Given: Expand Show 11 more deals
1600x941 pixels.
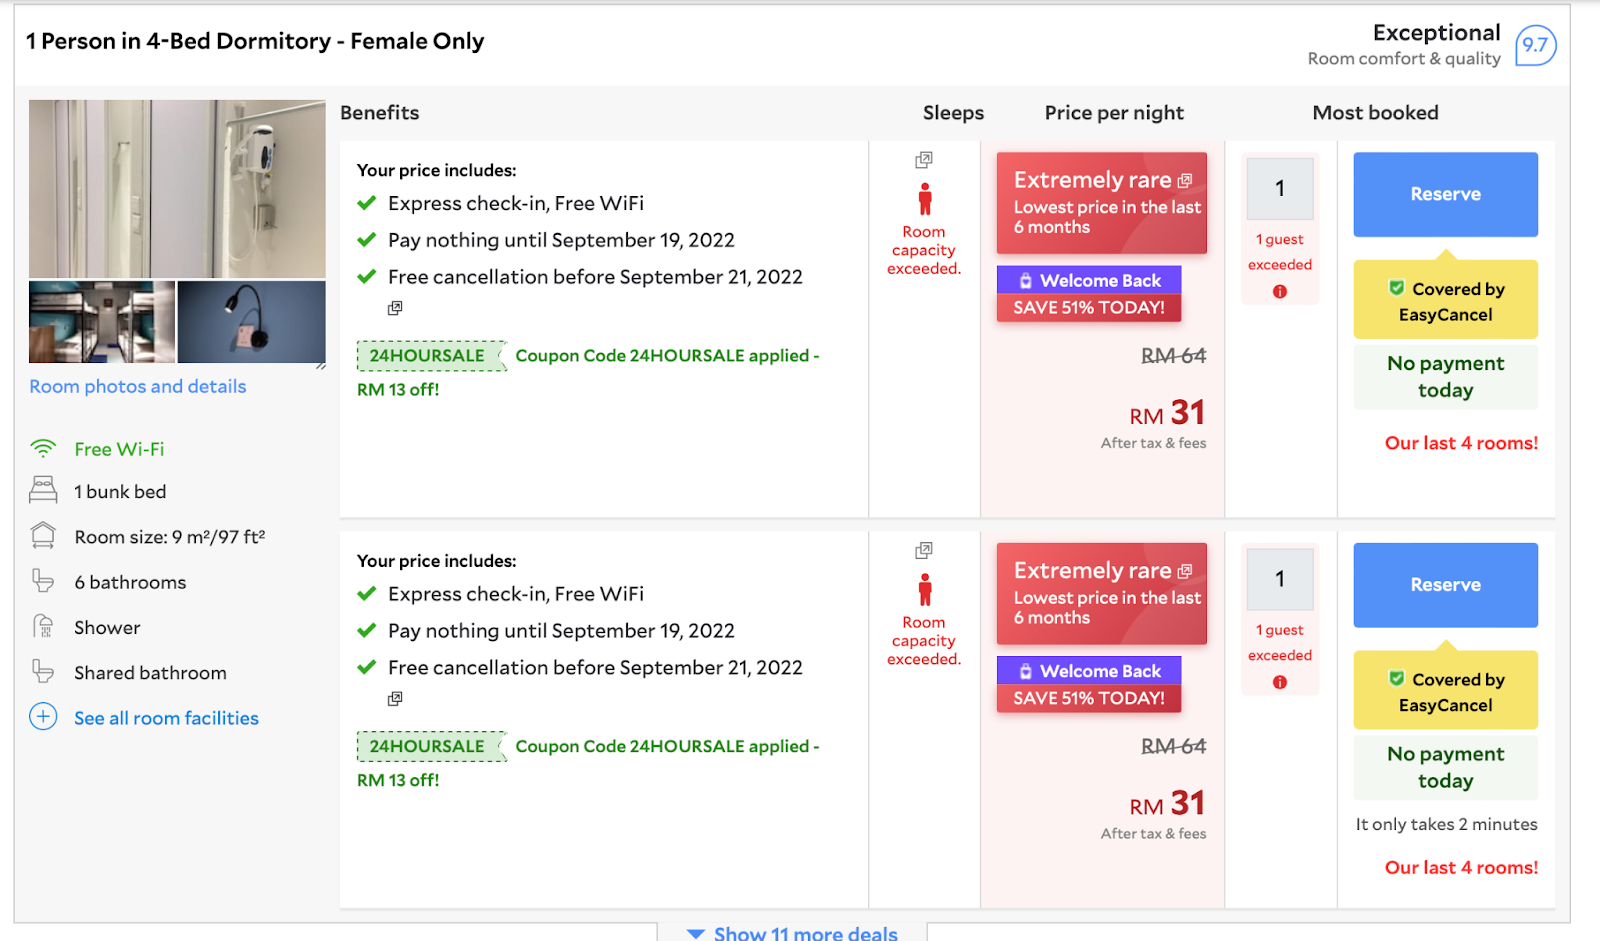Looking at the screenshot, I should coord(792,933).
